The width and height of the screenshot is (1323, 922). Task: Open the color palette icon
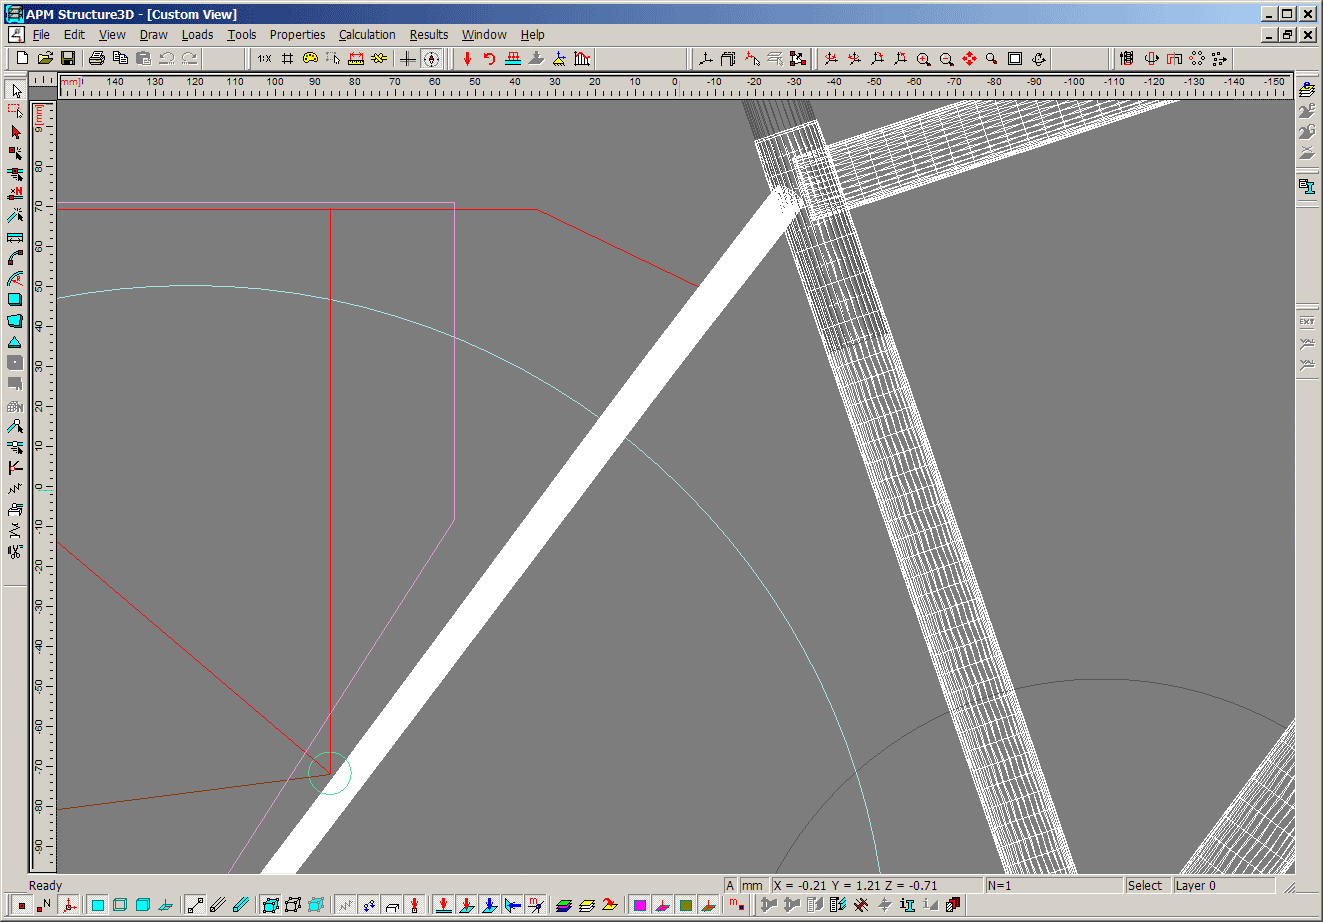click(310, 59)
